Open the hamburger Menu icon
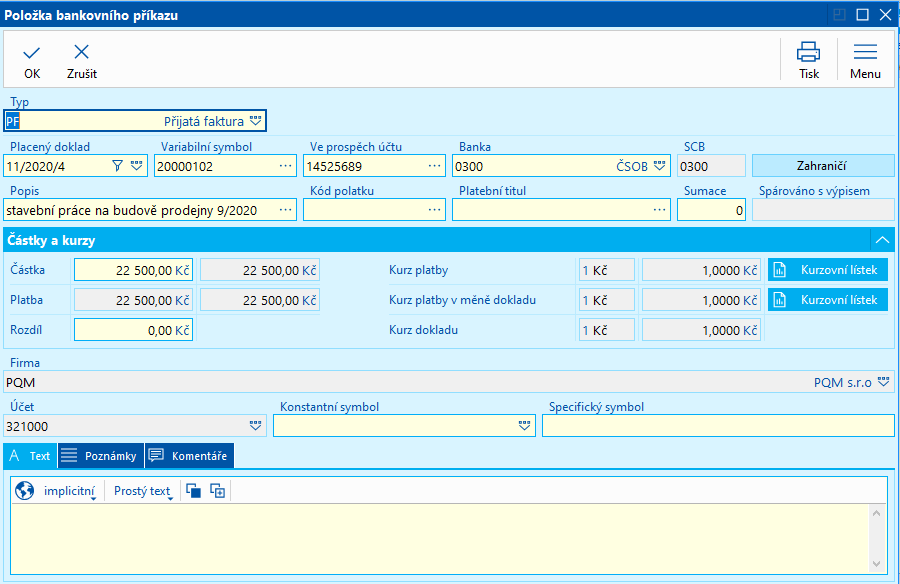Screen dimensions: 900x584 click(x=865, y=53)
